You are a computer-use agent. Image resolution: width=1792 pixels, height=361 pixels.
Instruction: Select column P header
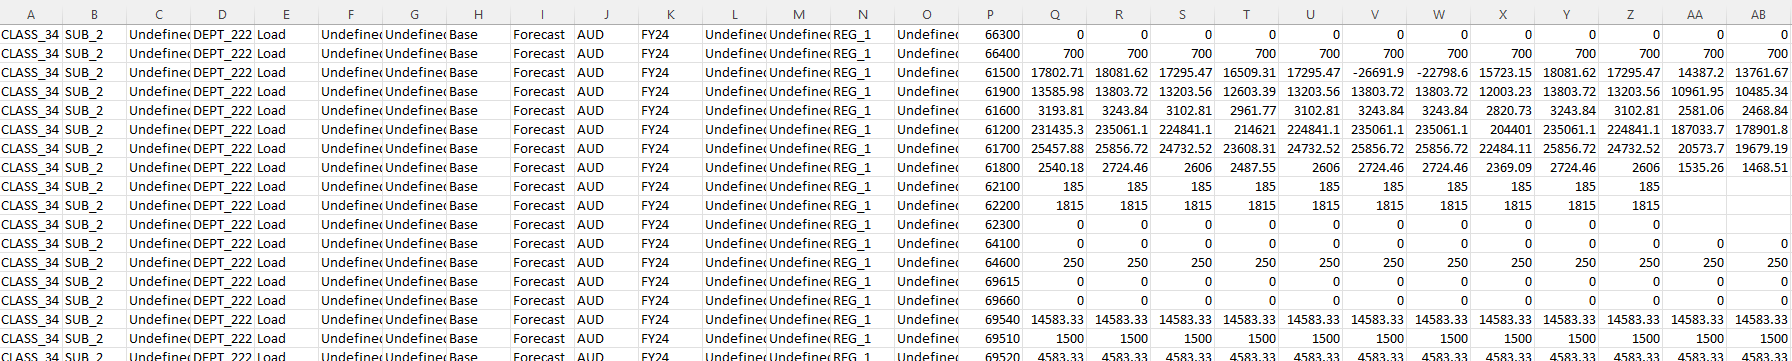tap(991, 15)
